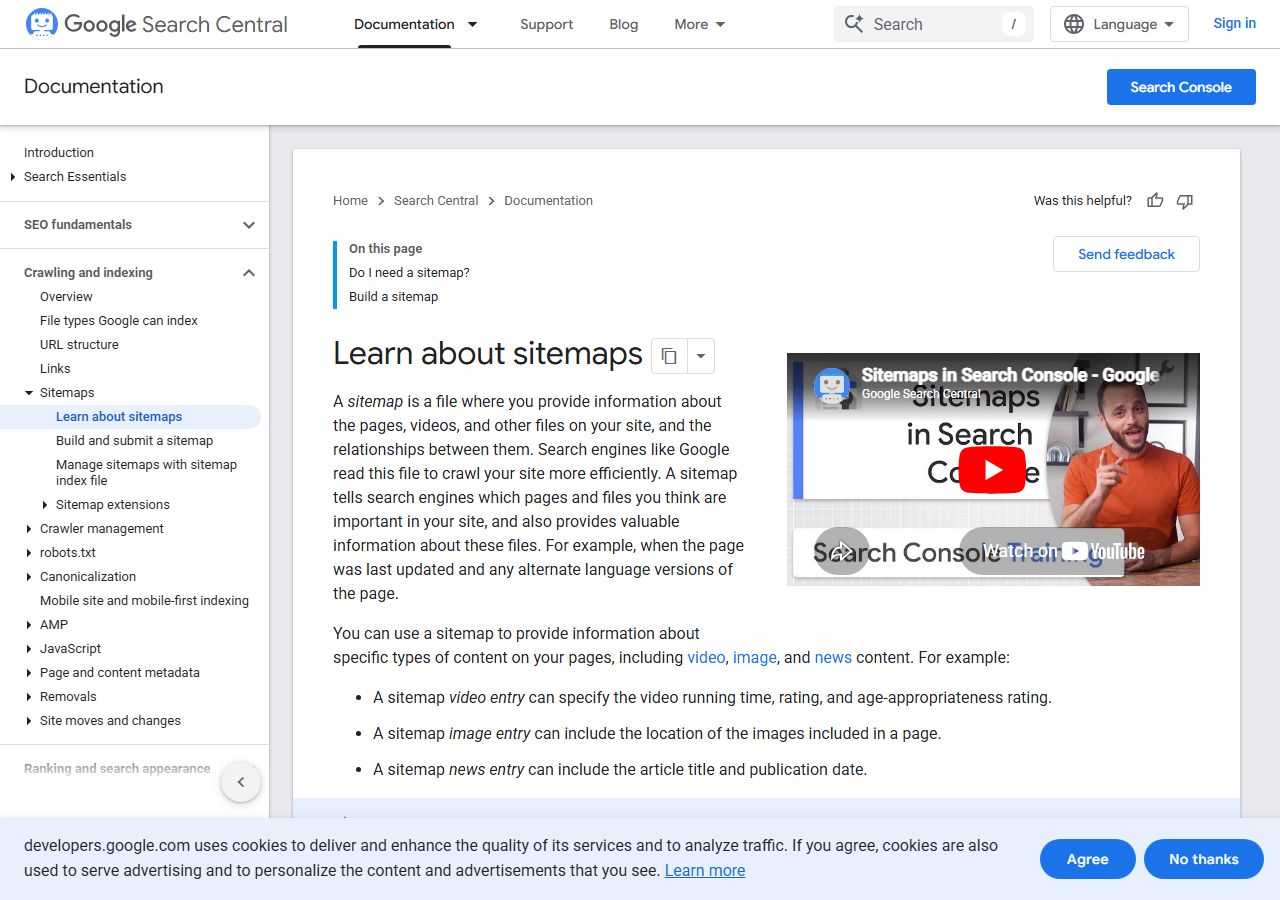Expand Canonicalization in the sidebar
The width and height of the screenshot is (1280, 900).
click(29, 577)
